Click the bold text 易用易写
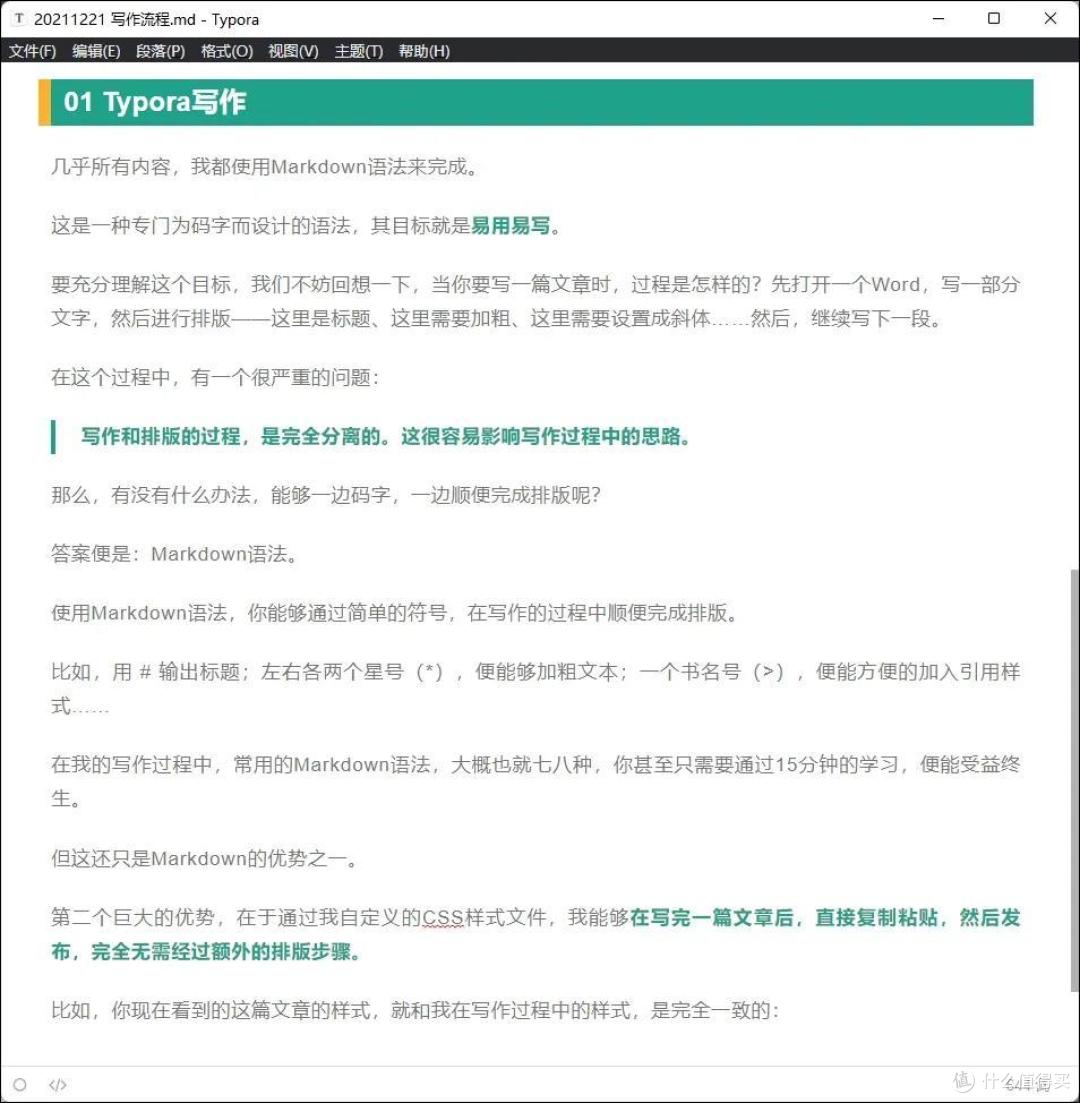This screenshot has width=1080, height=1103. coord(510,226)
